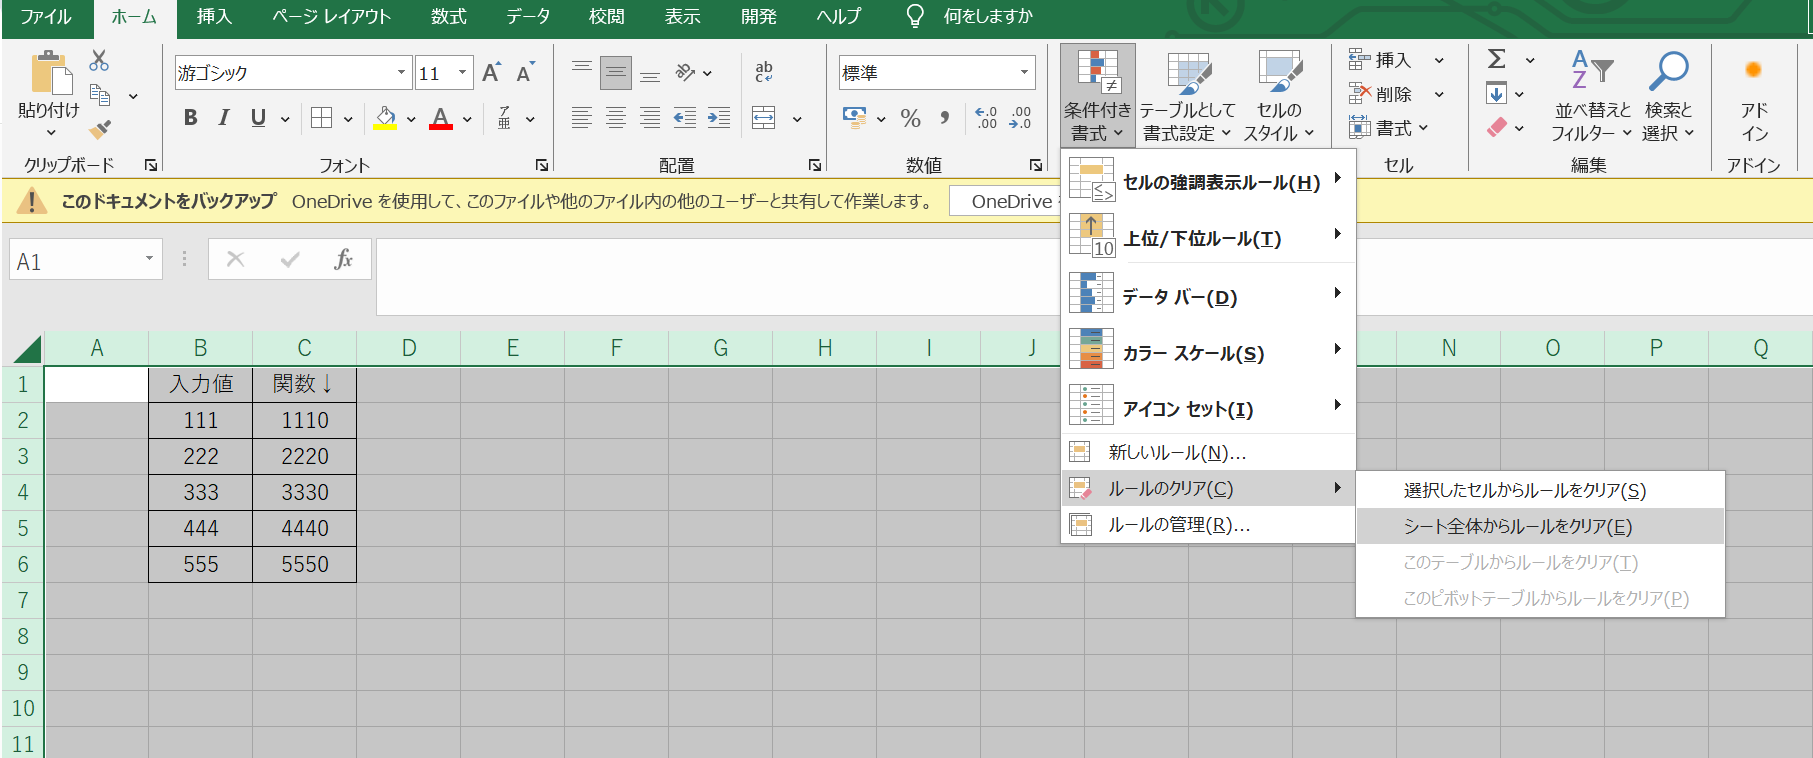
Task: Open the font name dropdown
Action: pyautogui.click(x=401, y=73)
